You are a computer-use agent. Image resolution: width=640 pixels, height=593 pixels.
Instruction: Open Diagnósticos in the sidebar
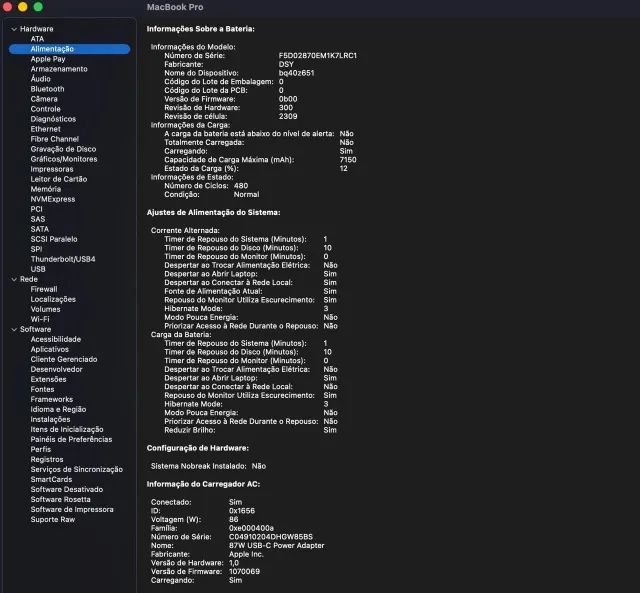pyautogui.click(x=53, y=119)
